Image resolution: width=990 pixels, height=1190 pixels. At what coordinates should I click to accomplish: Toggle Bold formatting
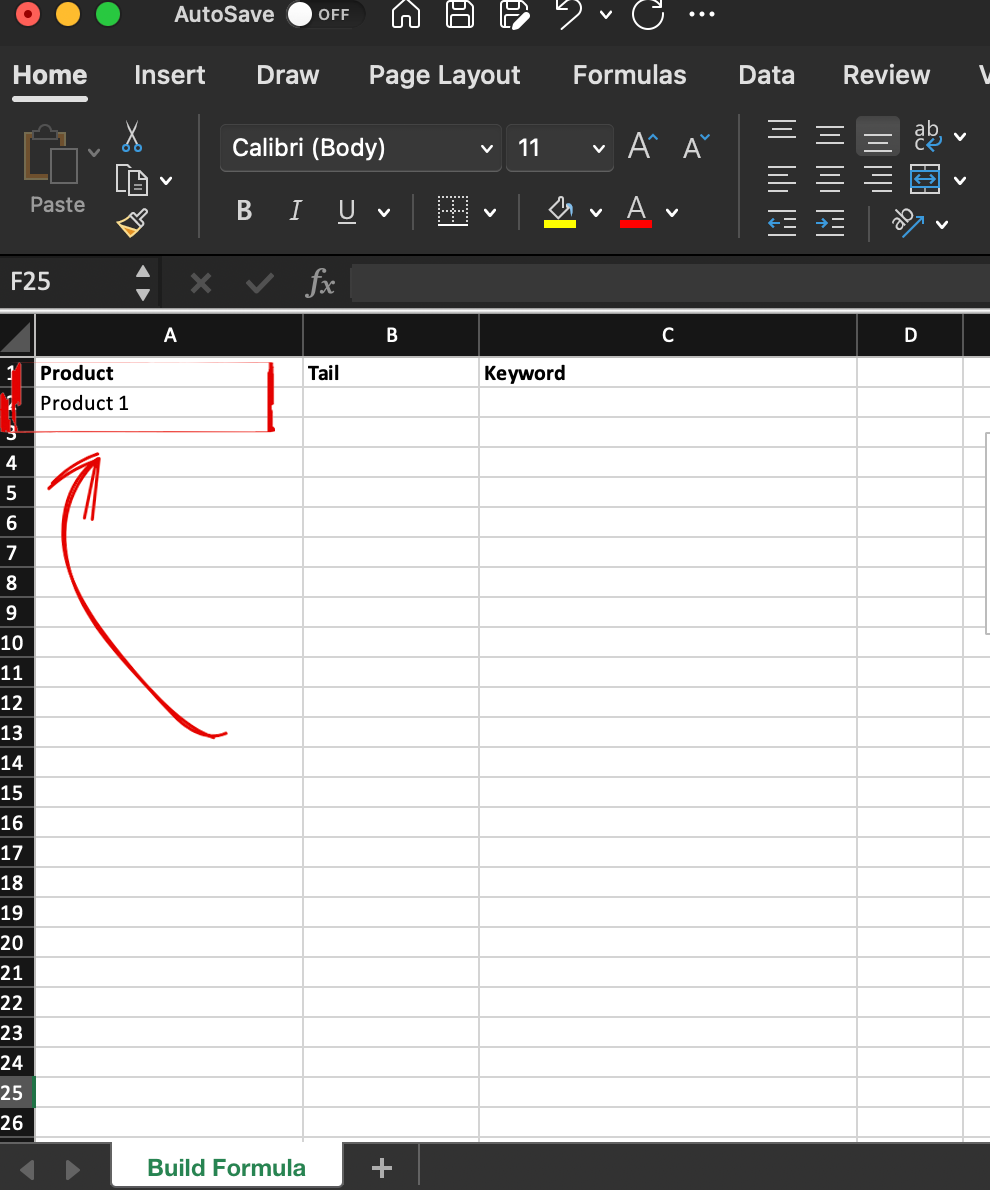click(x=244, y=211)
